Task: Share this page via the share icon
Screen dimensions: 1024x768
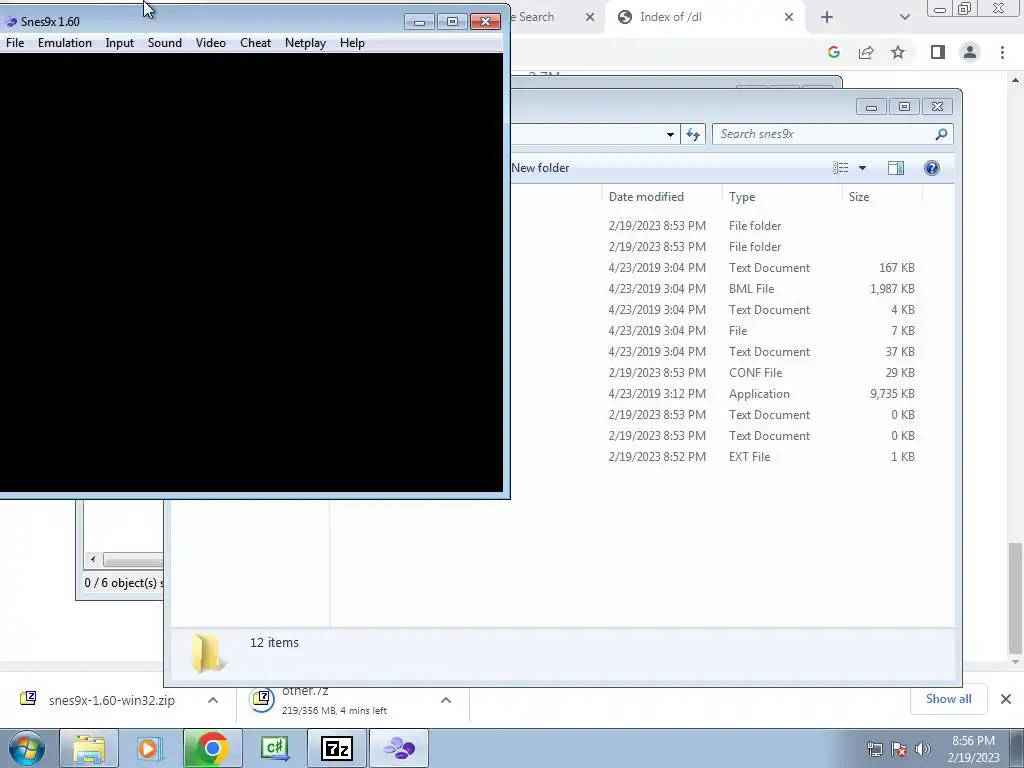Action: [866, 52]
